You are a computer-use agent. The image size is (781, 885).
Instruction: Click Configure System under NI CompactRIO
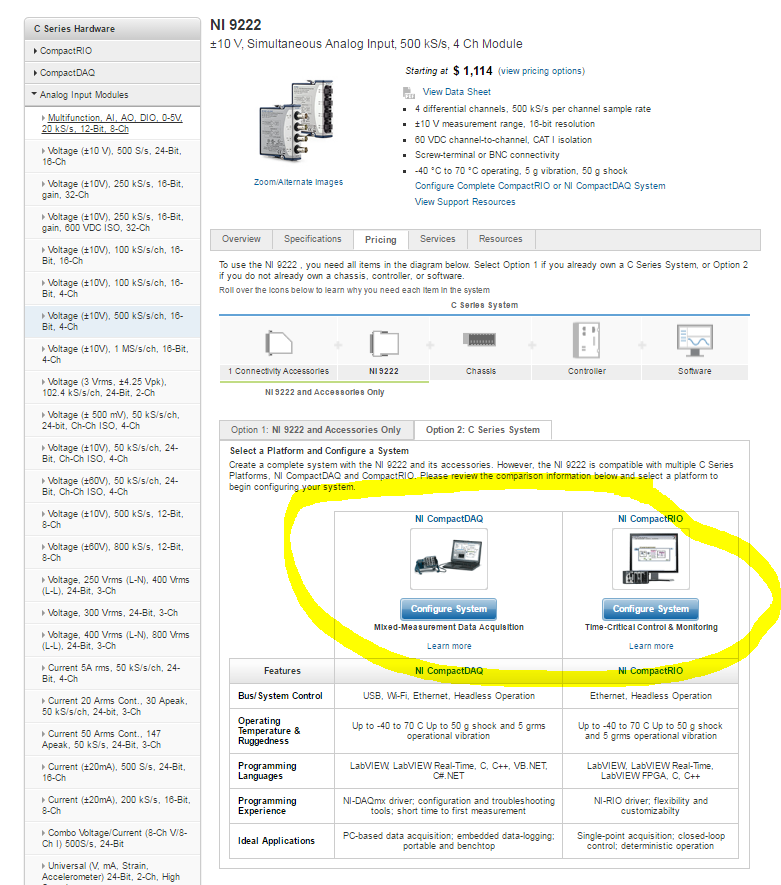tap(651, 609)
